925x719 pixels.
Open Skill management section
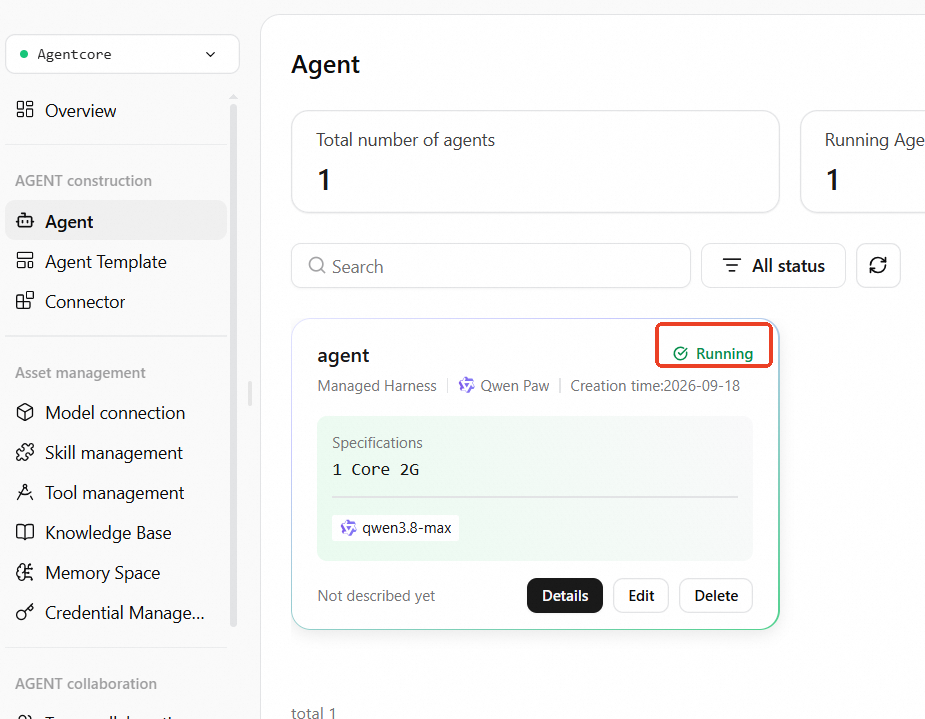pyautogui.click(x=116, y=452)
